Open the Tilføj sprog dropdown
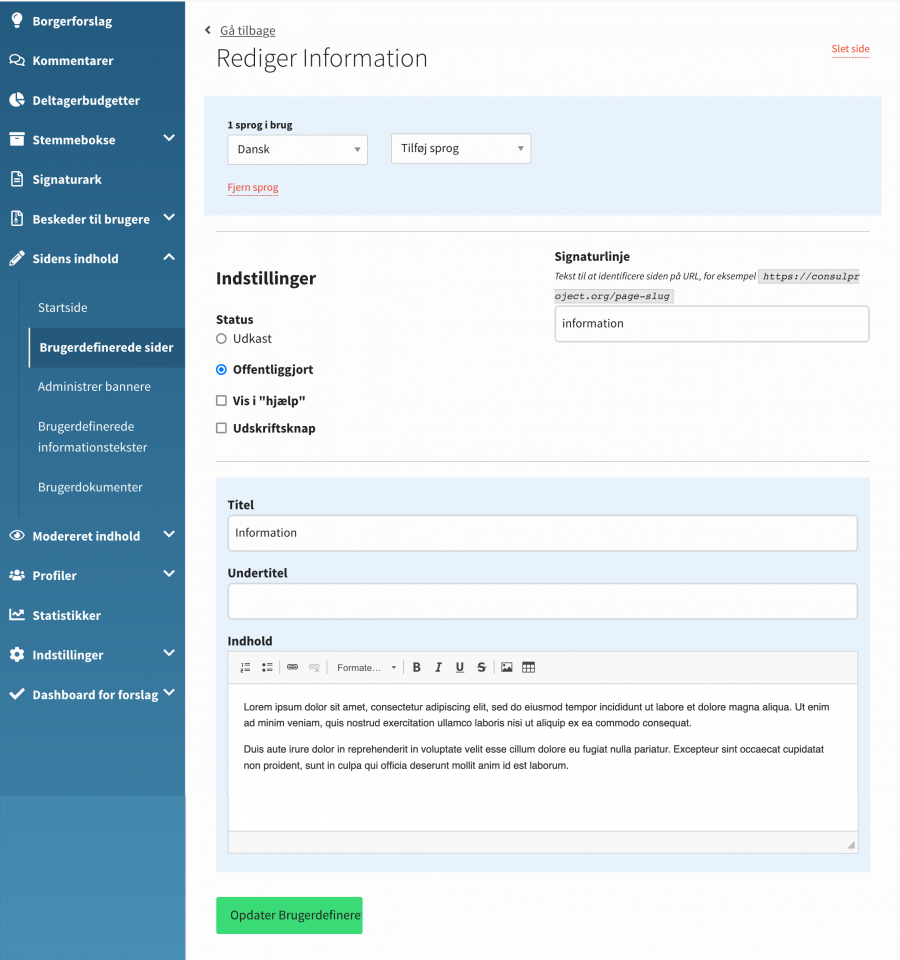This screenshot has width=900, height=960. click(x=460, y=147)
